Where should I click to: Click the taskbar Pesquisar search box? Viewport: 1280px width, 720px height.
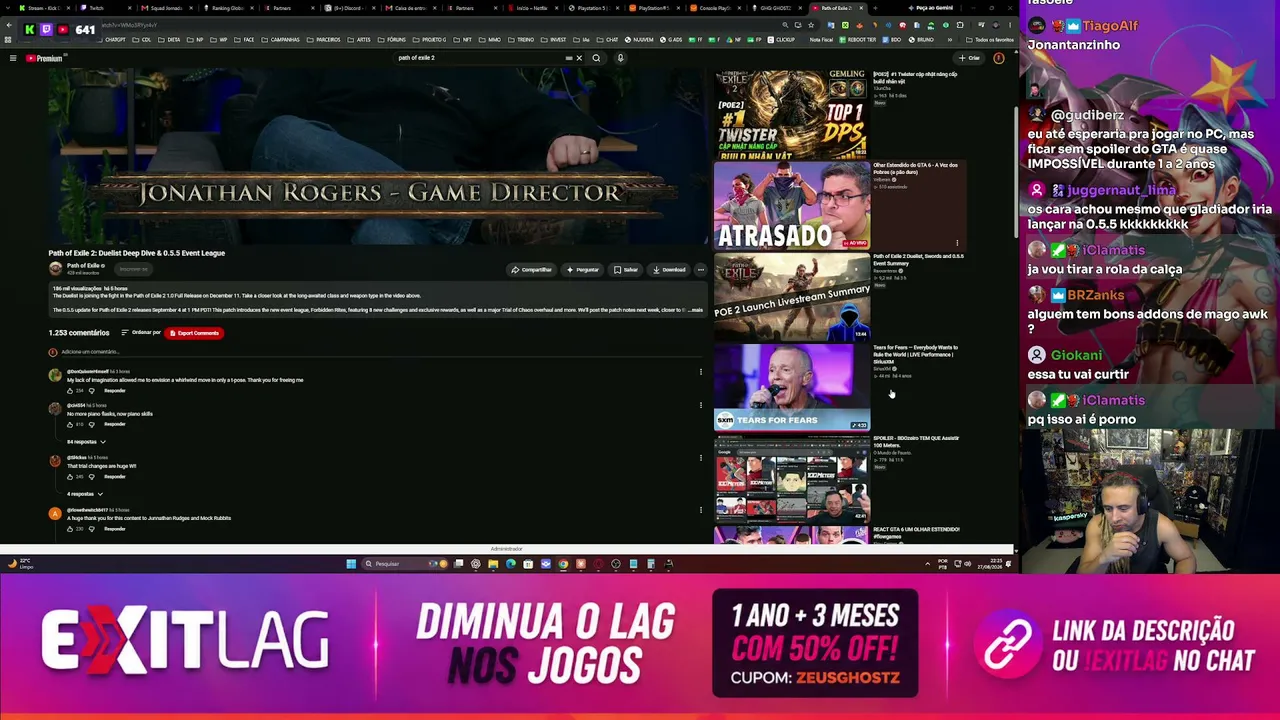tap(405, 564)
